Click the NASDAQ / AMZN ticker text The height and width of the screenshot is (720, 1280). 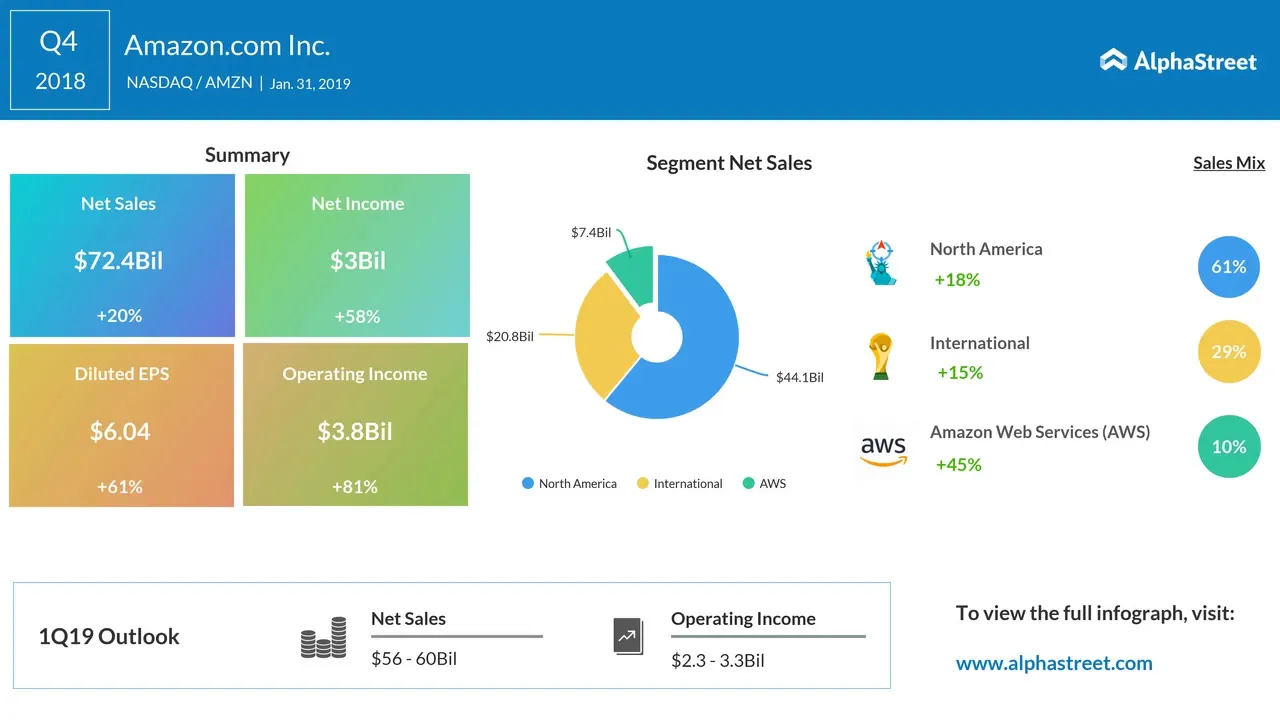tap(190, 84)
